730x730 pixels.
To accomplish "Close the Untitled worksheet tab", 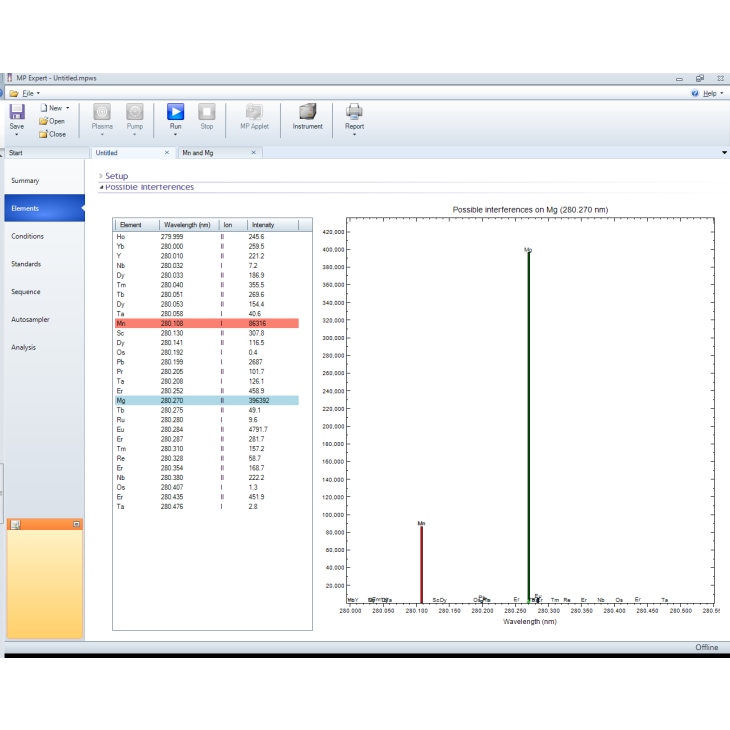I will click(x=166, y=153).
